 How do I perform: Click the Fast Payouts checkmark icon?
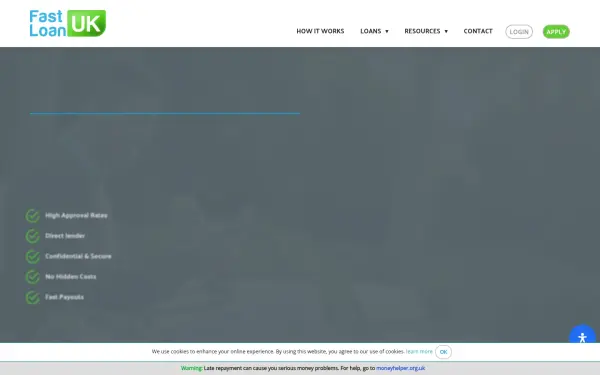point(33,297)
